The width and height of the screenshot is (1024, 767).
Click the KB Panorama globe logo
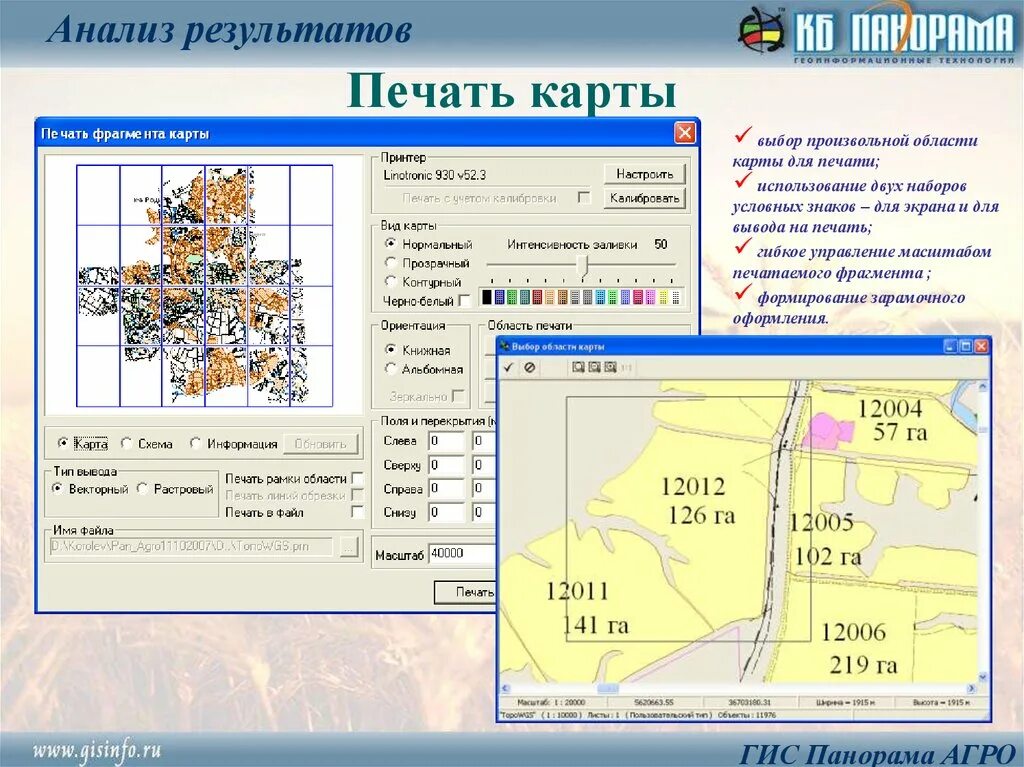click(761, 31)
